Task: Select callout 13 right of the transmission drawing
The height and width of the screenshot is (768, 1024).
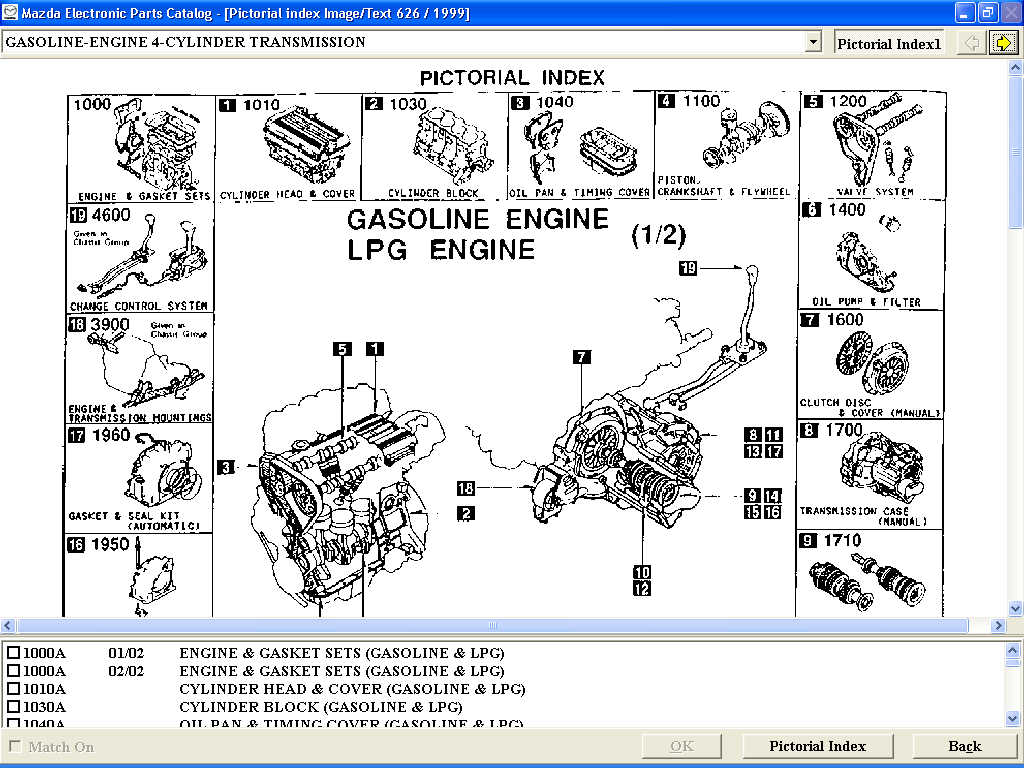Action: 753,451
